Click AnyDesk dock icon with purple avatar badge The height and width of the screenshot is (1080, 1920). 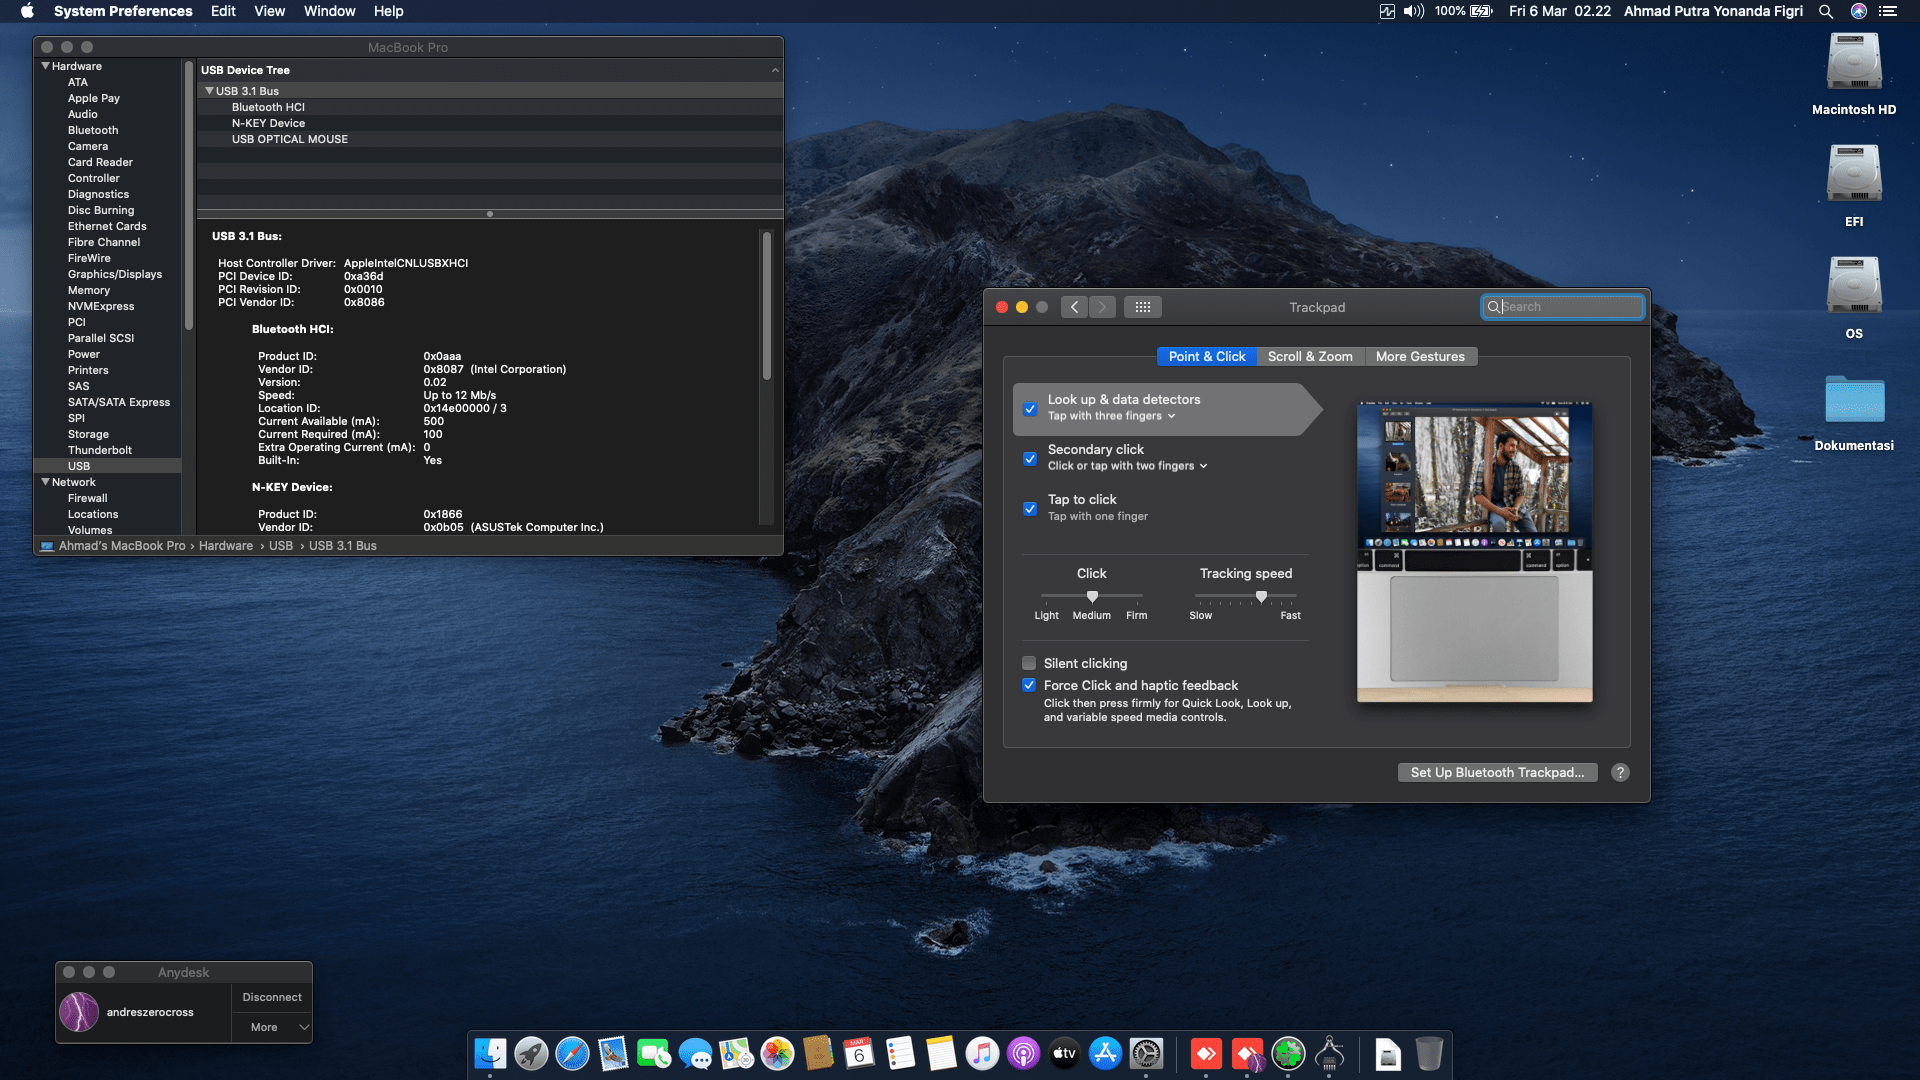click(1247, 1053)
